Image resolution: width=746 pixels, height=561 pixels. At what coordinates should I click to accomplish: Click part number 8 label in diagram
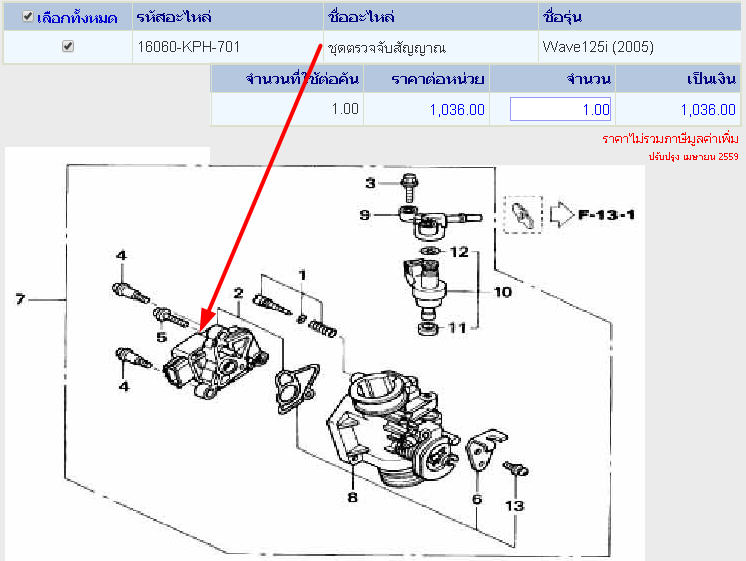pyautogui.click(x=352, y=497)
